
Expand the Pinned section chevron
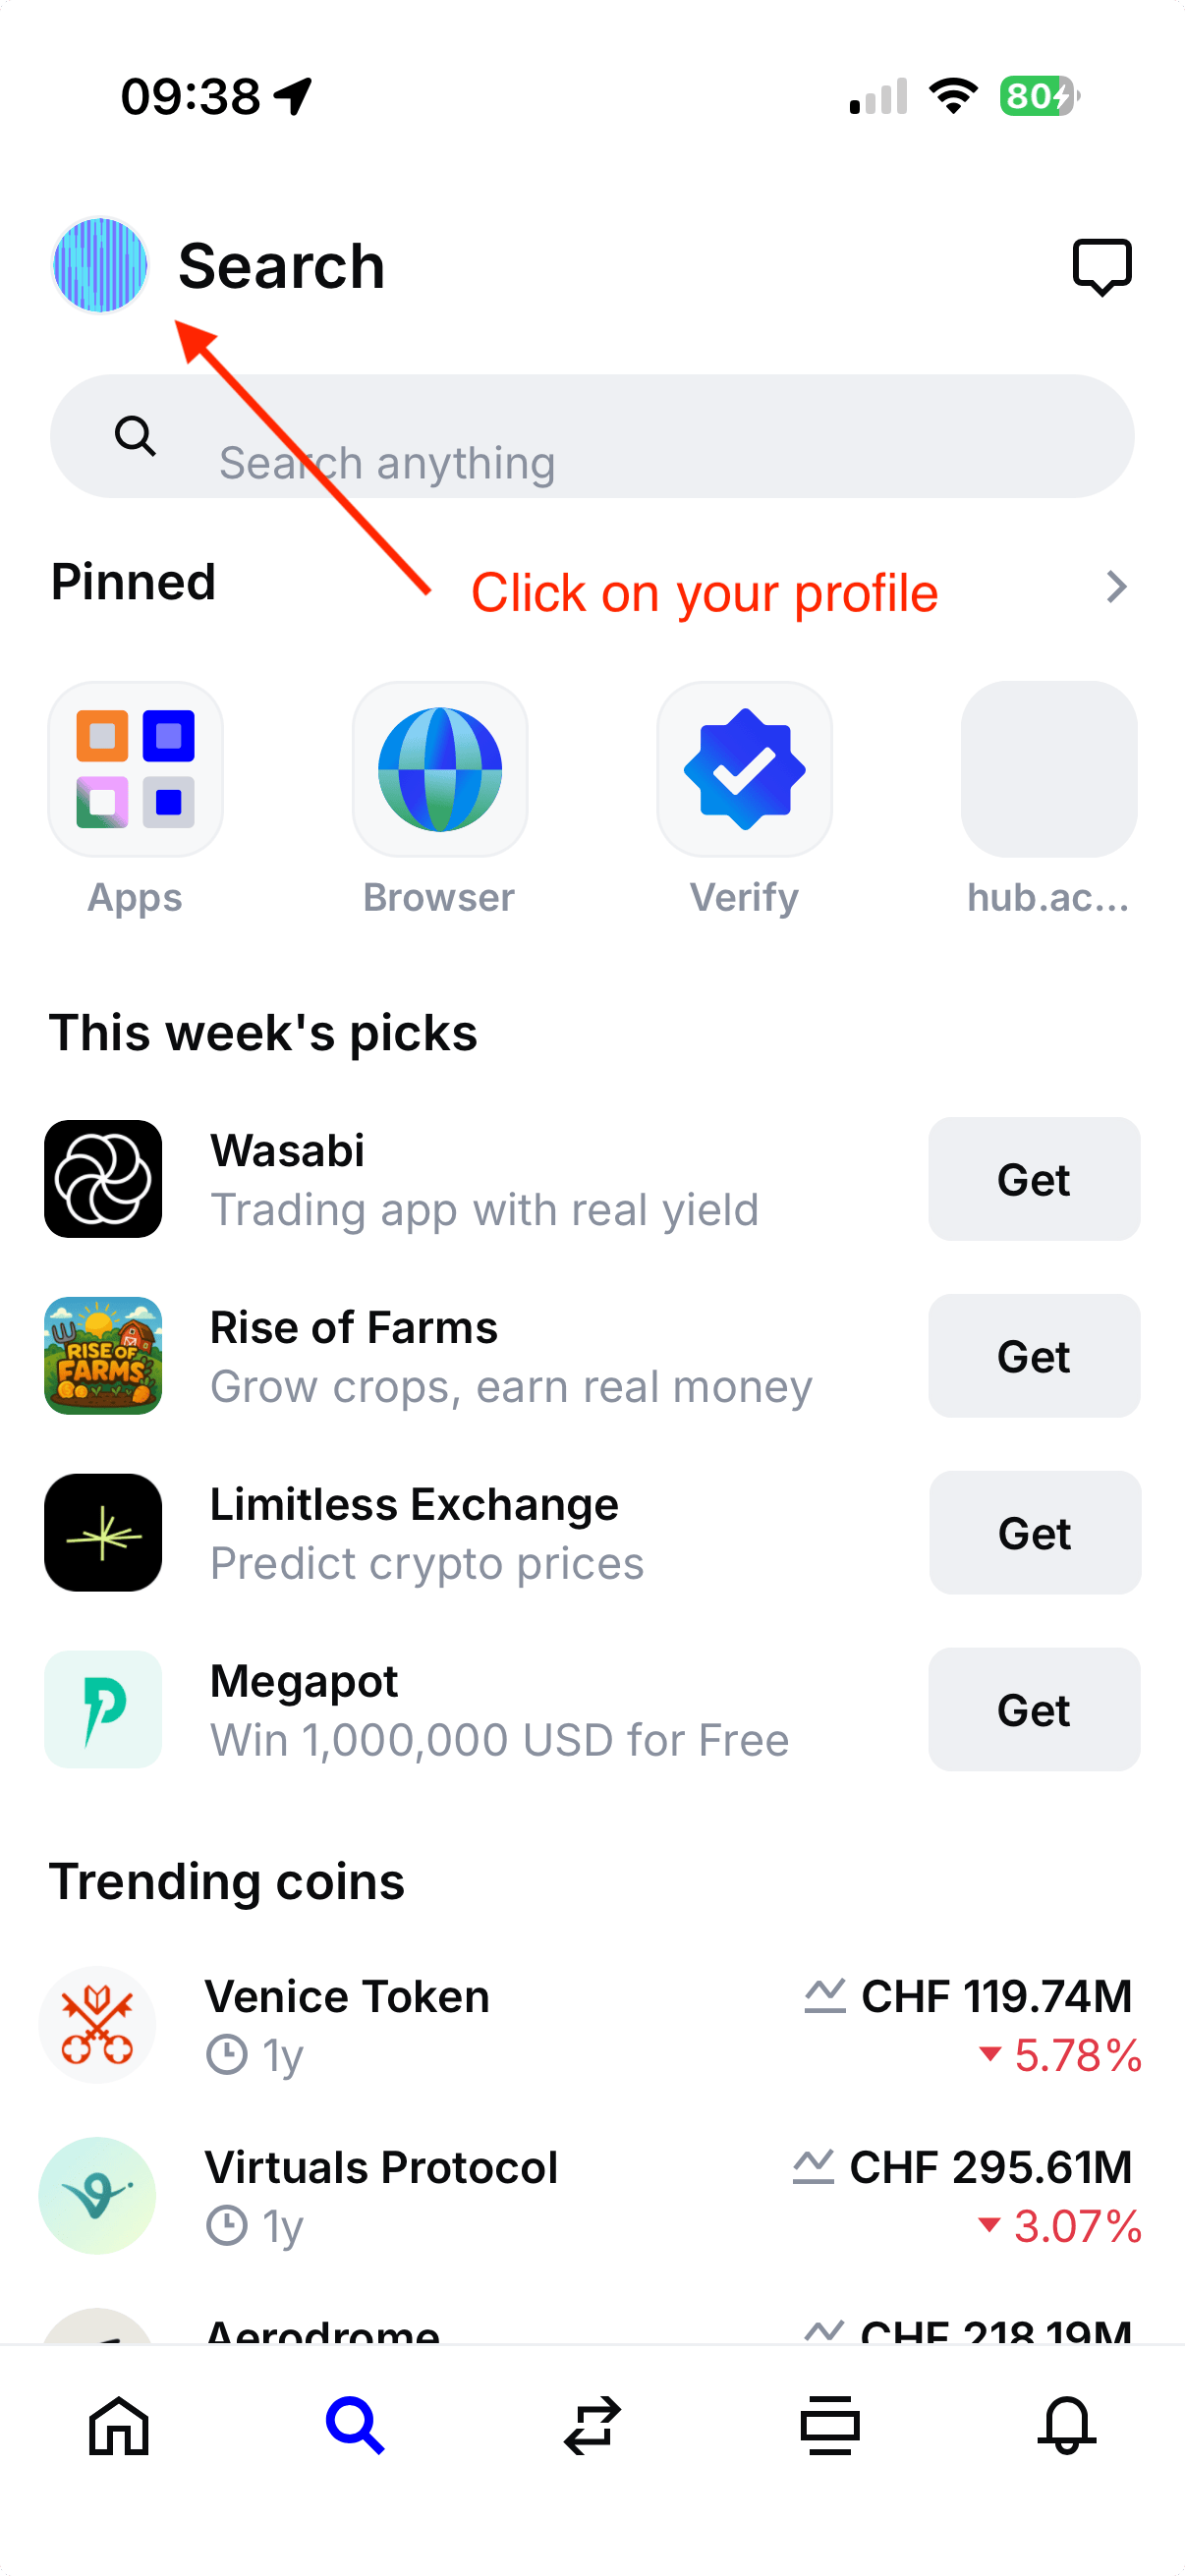1116,587
